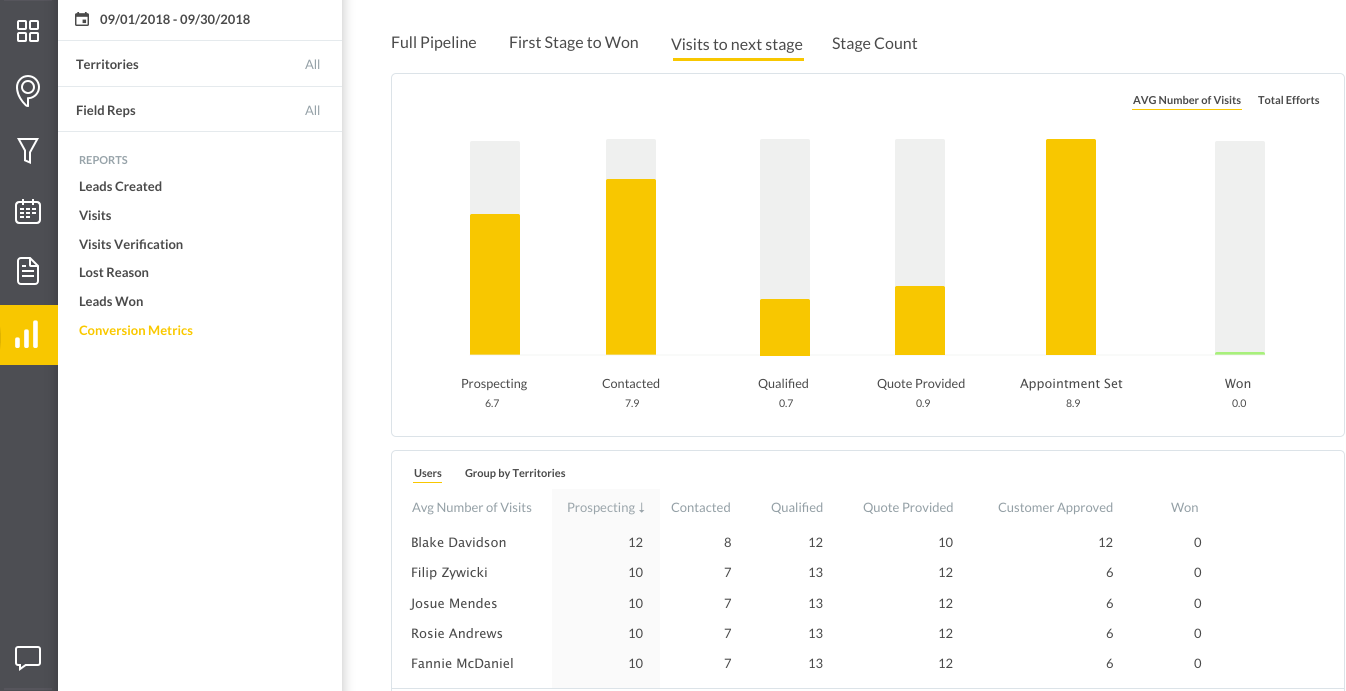Click the Avg Number of Visits header

(x=471, y=507)
